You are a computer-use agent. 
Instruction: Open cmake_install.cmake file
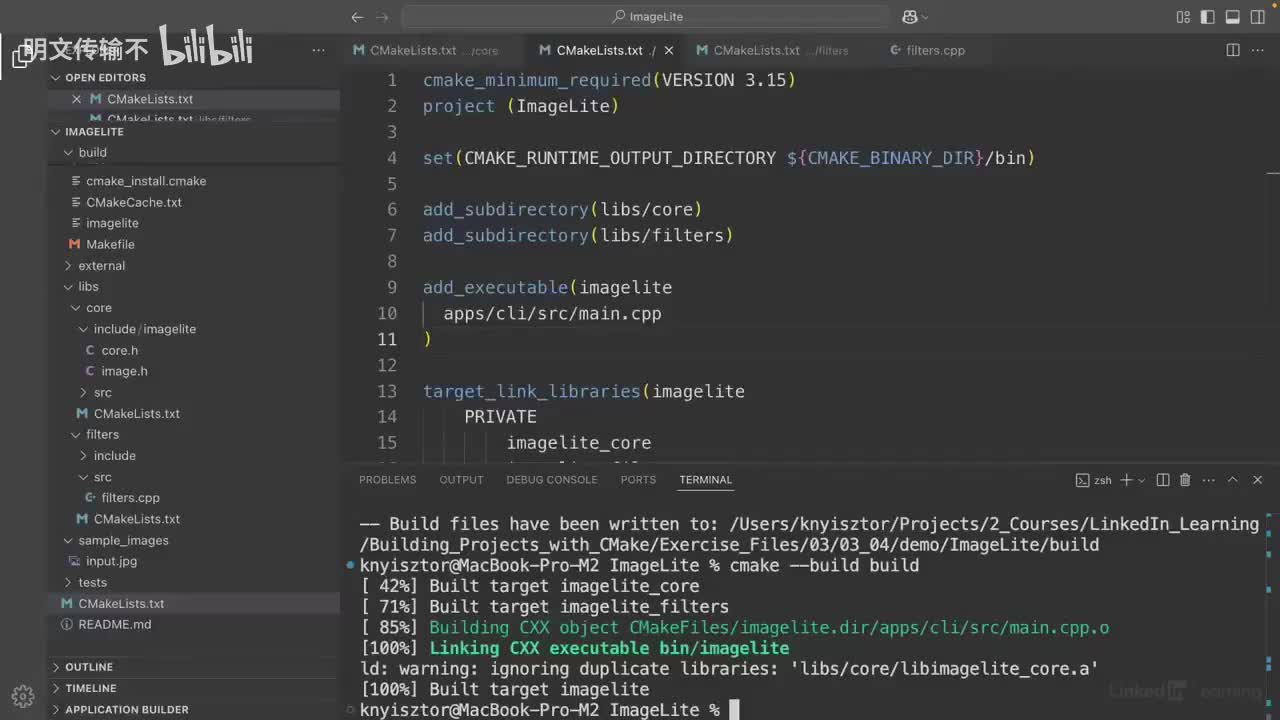(146, 181)
